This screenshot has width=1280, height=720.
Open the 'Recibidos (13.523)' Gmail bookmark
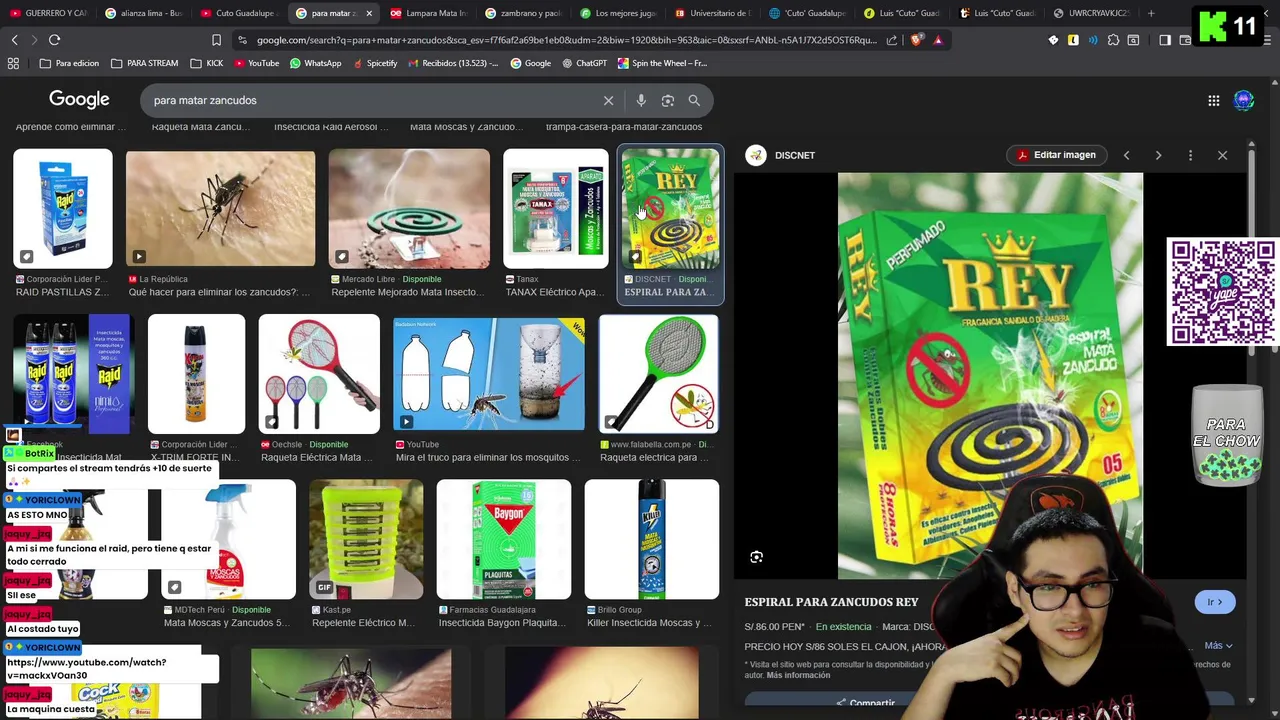point(453,63)
